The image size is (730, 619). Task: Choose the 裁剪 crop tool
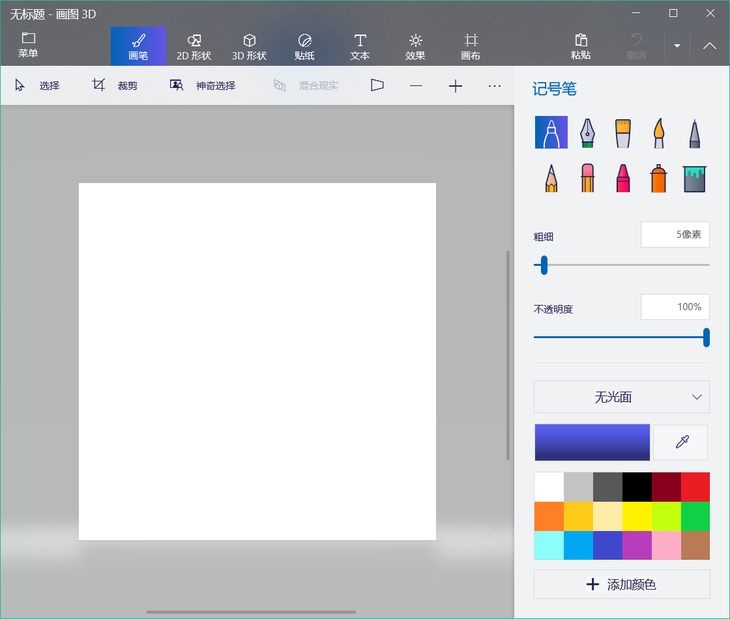[115, 86]
